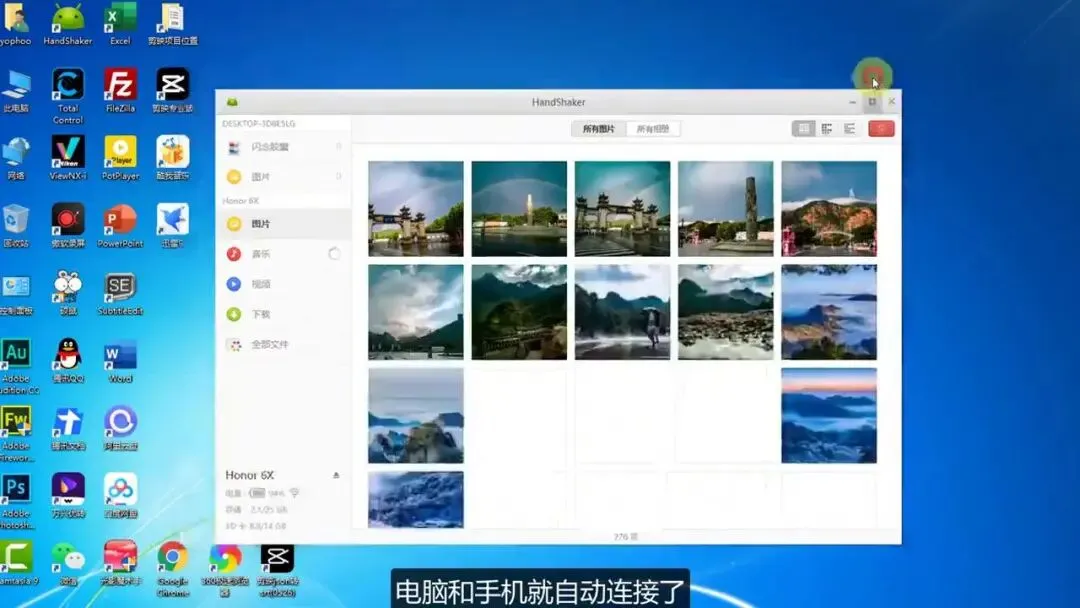Eject the Honor 6X device
1080x608 pixels.
[336, 475]
